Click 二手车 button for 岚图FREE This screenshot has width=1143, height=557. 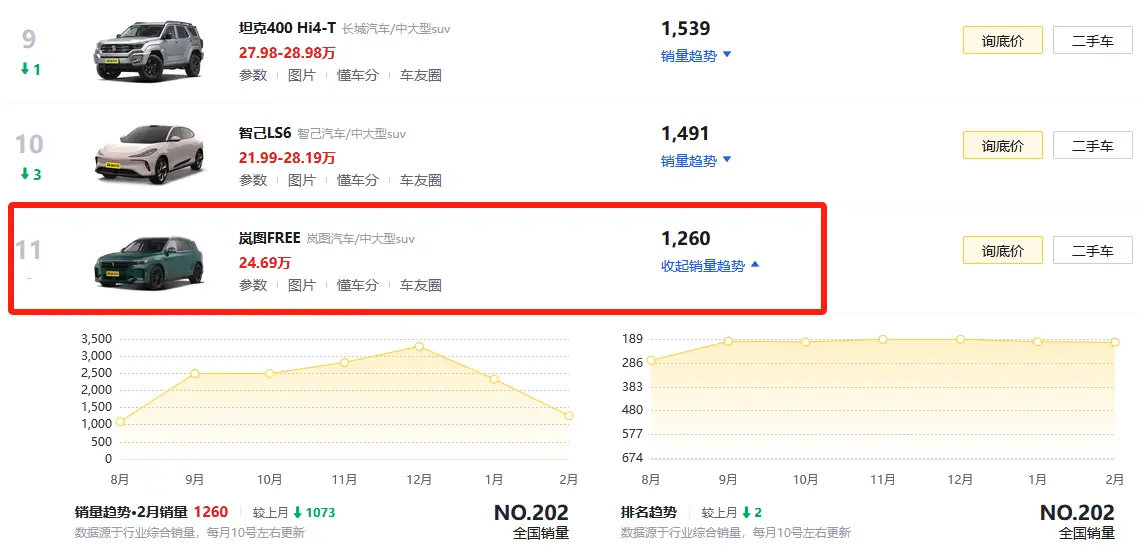coord(1093,251)
